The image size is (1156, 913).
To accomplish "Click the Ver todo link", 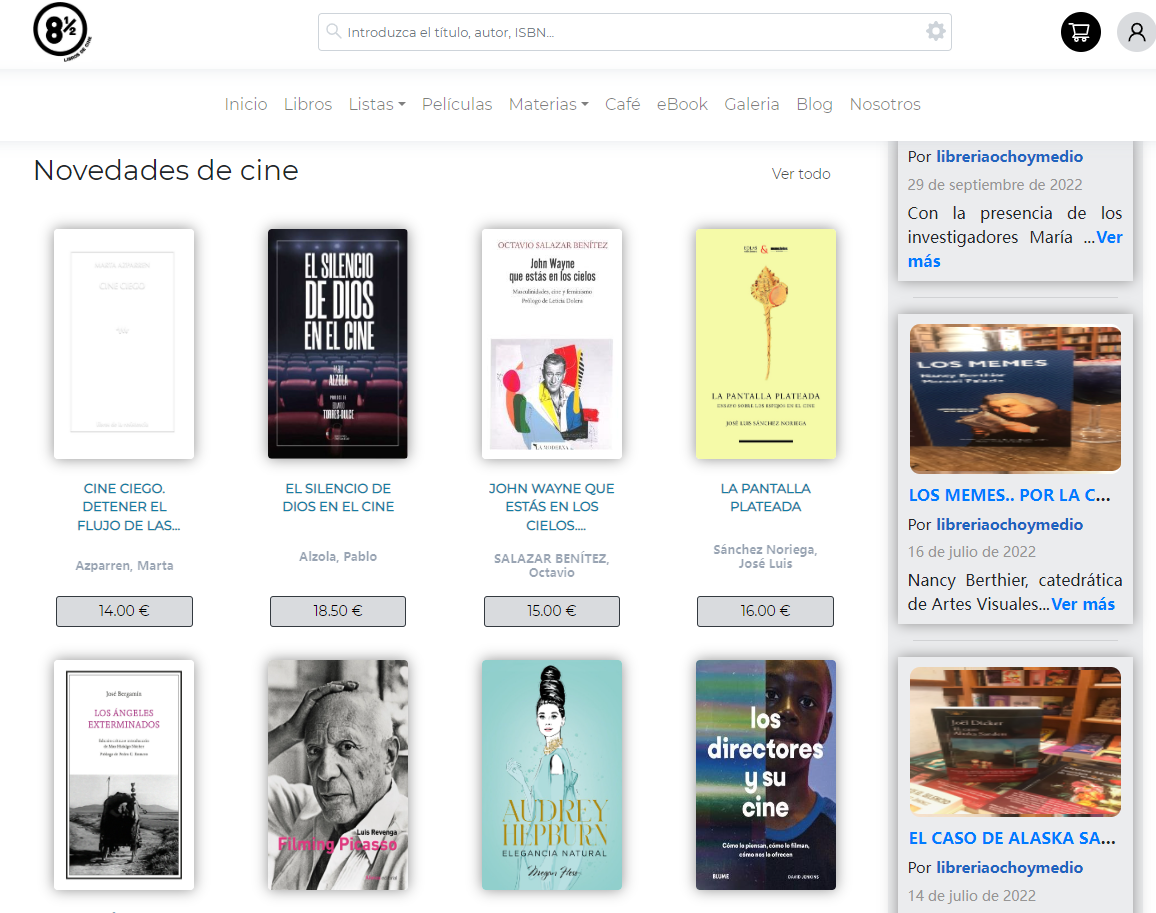I will click(x=800, y=174).
